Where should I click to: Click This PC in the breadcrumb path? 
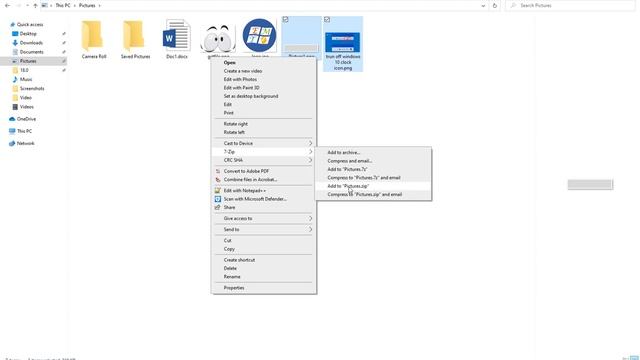[63, 5]
